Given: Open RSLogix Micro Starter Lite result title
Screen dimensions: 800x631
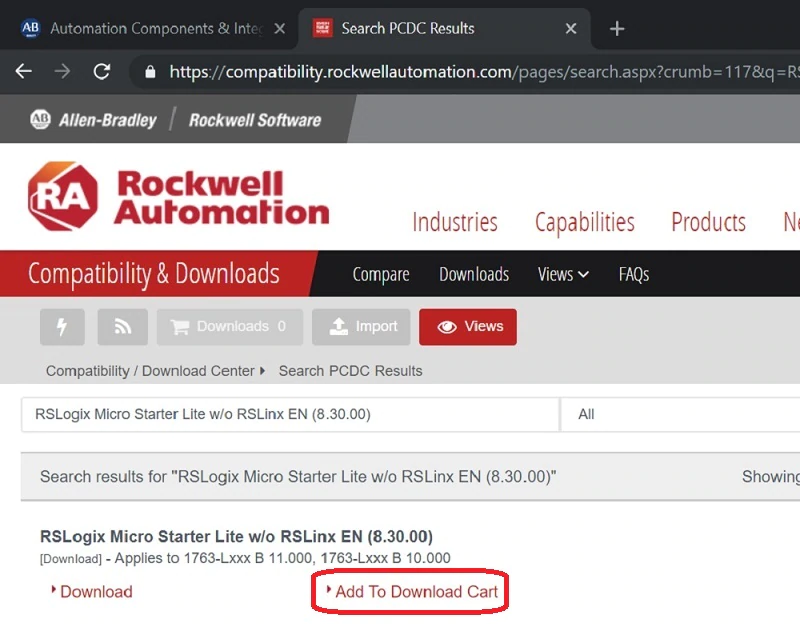Looking at the screenshot, I should tap(236, 537).
